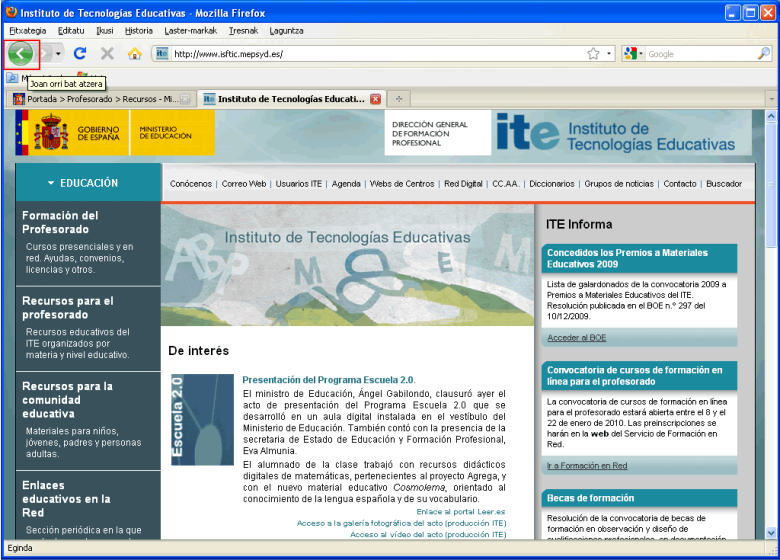
Task: Click the search magnifier icon
Action: pyautogui.click(x=764, y=53)
